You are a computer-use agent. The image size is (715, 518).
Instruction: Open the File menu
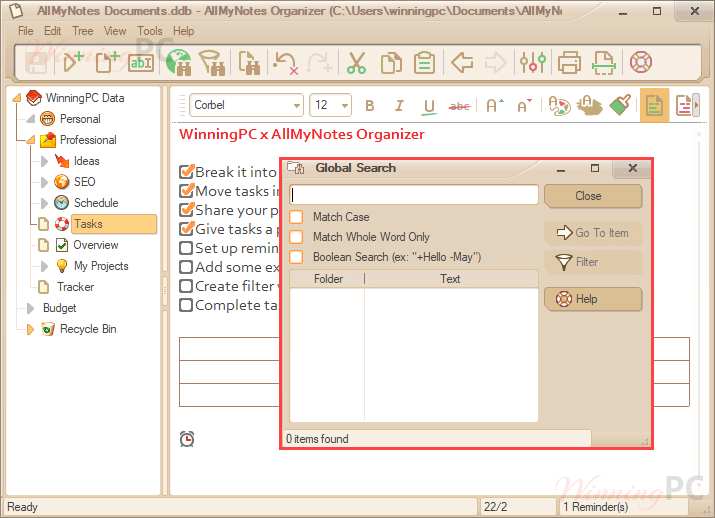point(26,31)
